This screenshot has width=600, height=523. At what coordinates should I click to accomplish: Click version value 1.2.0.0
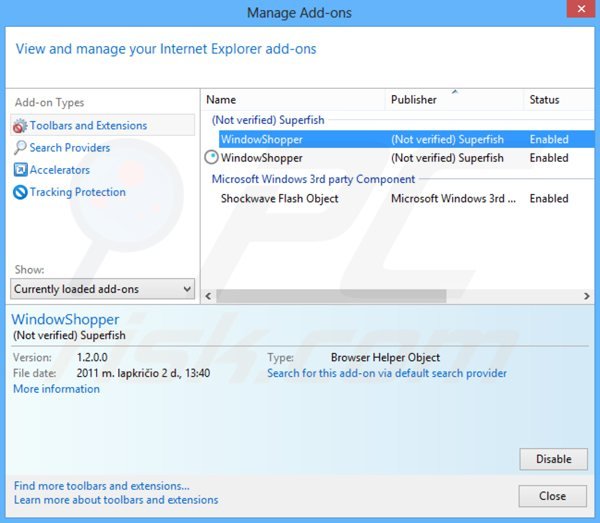(x=92, y=357)
